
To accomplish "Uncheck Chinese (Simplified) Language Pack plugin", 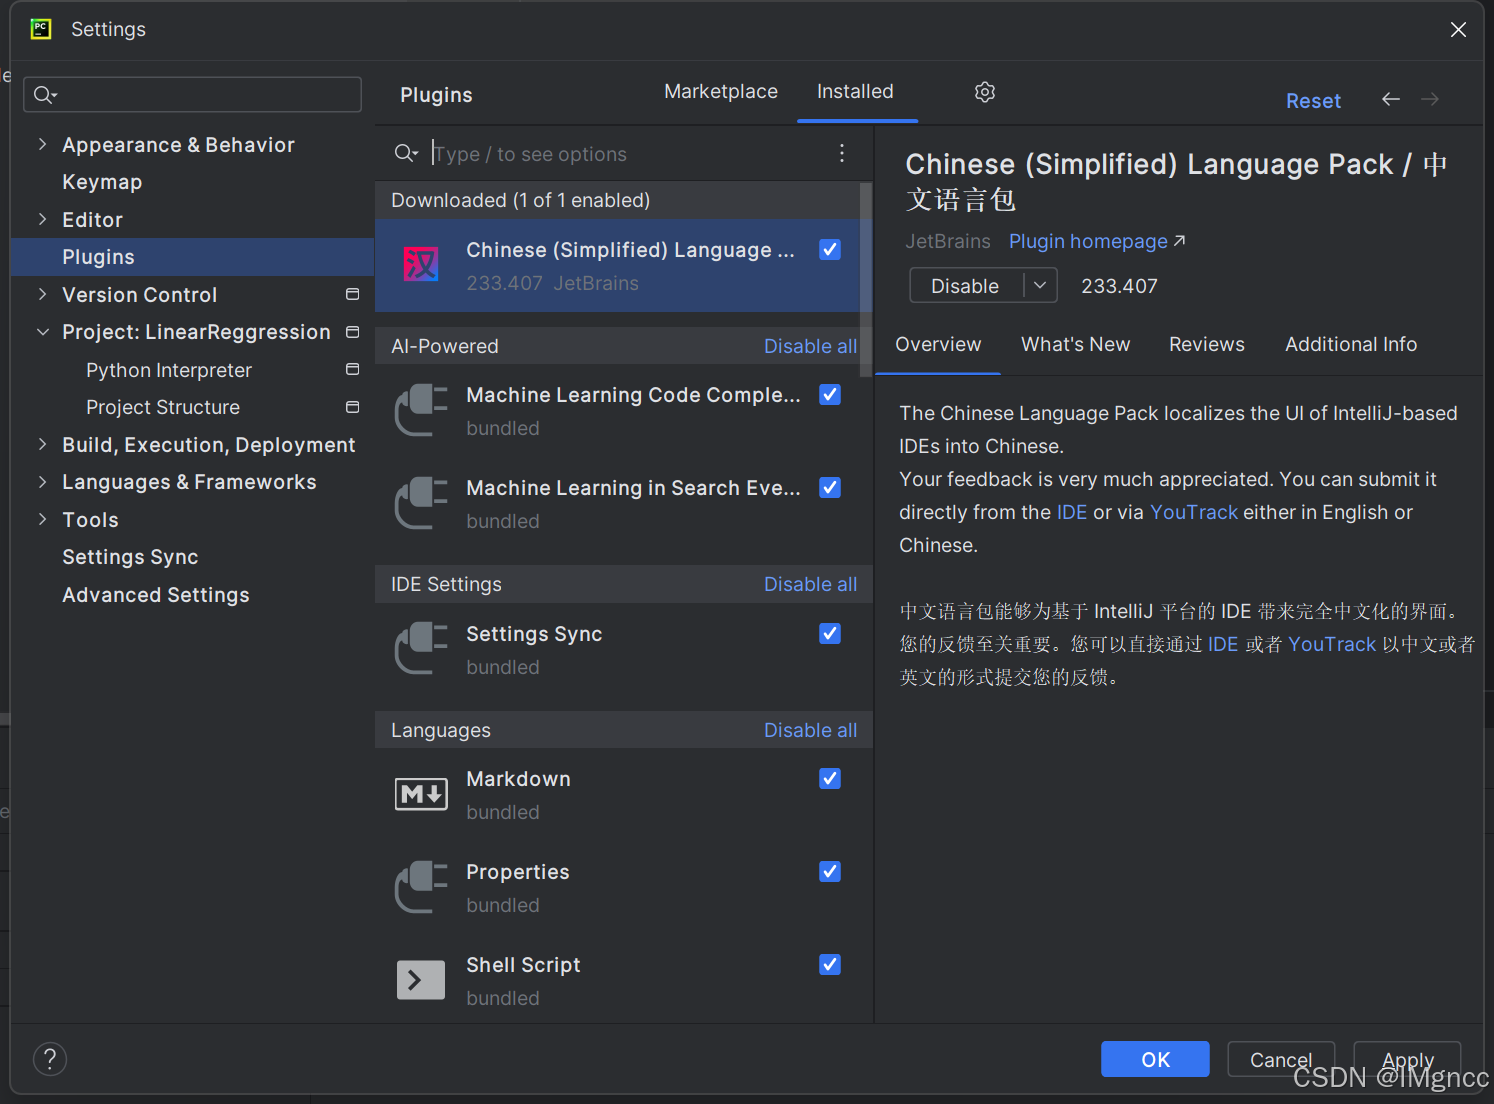I will (x=830, y=250).
